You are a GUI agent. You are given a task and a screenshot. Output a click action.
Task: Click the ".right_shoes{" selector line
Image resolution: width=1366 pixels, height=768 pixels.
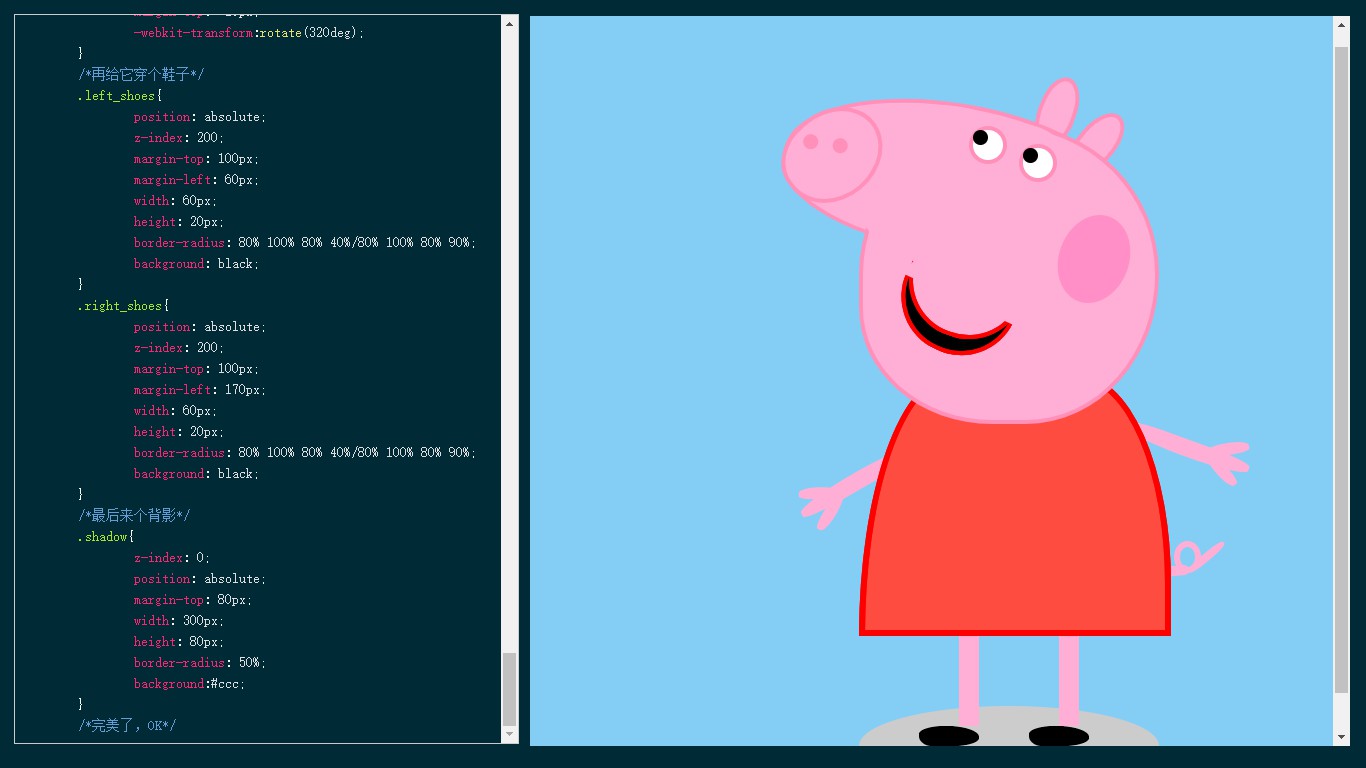(123, 306)
